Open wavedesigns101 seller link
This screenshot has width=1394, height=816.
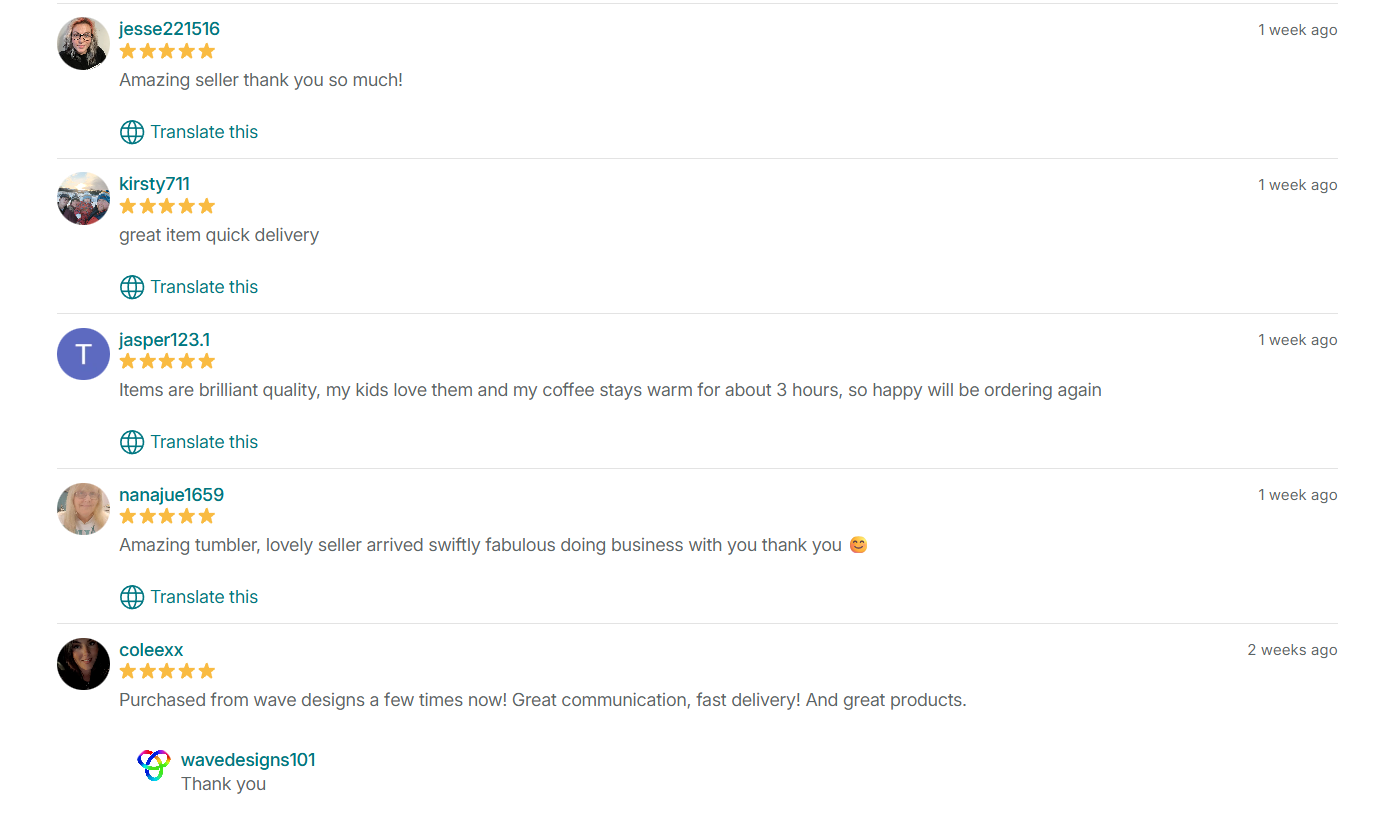(248, 759)
